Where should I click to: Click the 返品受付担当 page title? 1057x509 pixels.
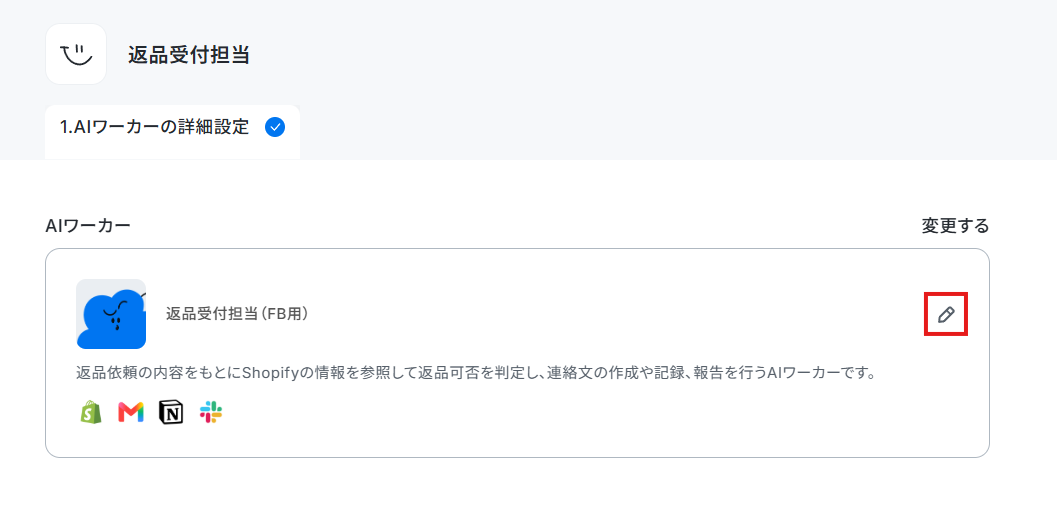click(x=189, y=55)
